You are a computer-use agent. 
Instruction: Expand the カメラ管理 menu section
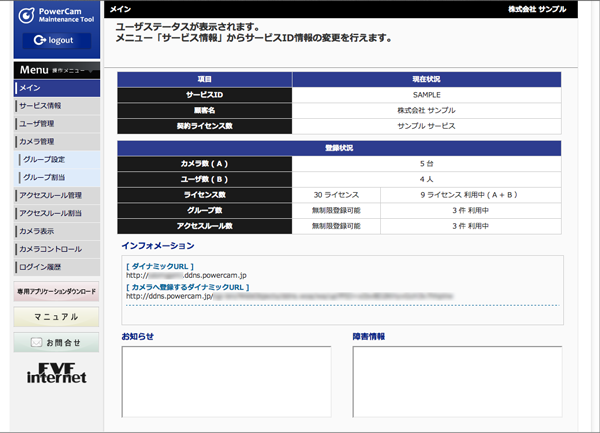(56, 142)
